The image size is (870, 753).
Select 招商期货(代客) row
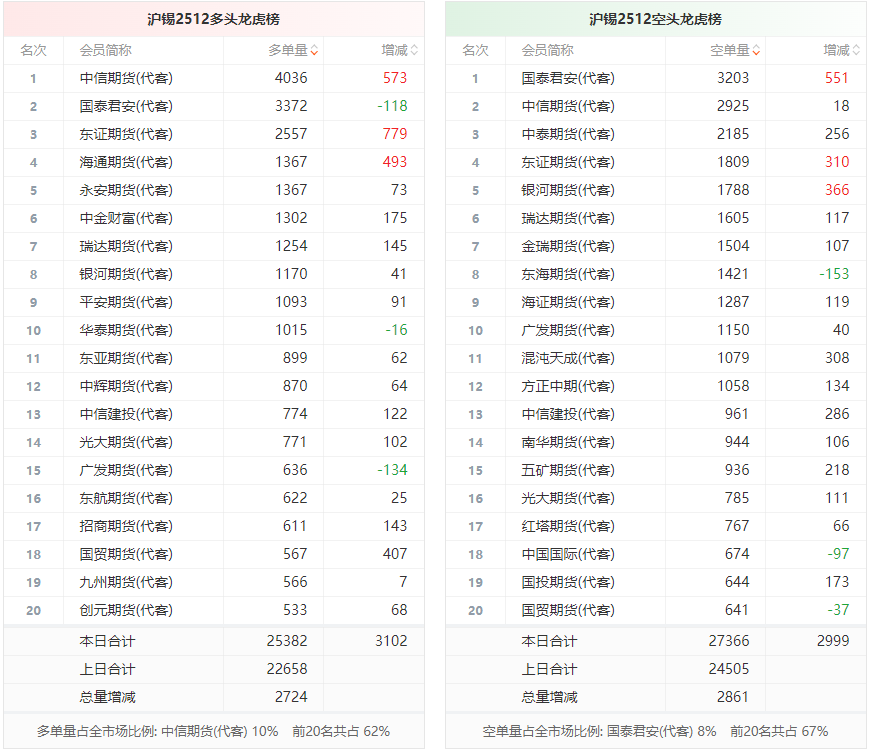[x=214, y=526]
